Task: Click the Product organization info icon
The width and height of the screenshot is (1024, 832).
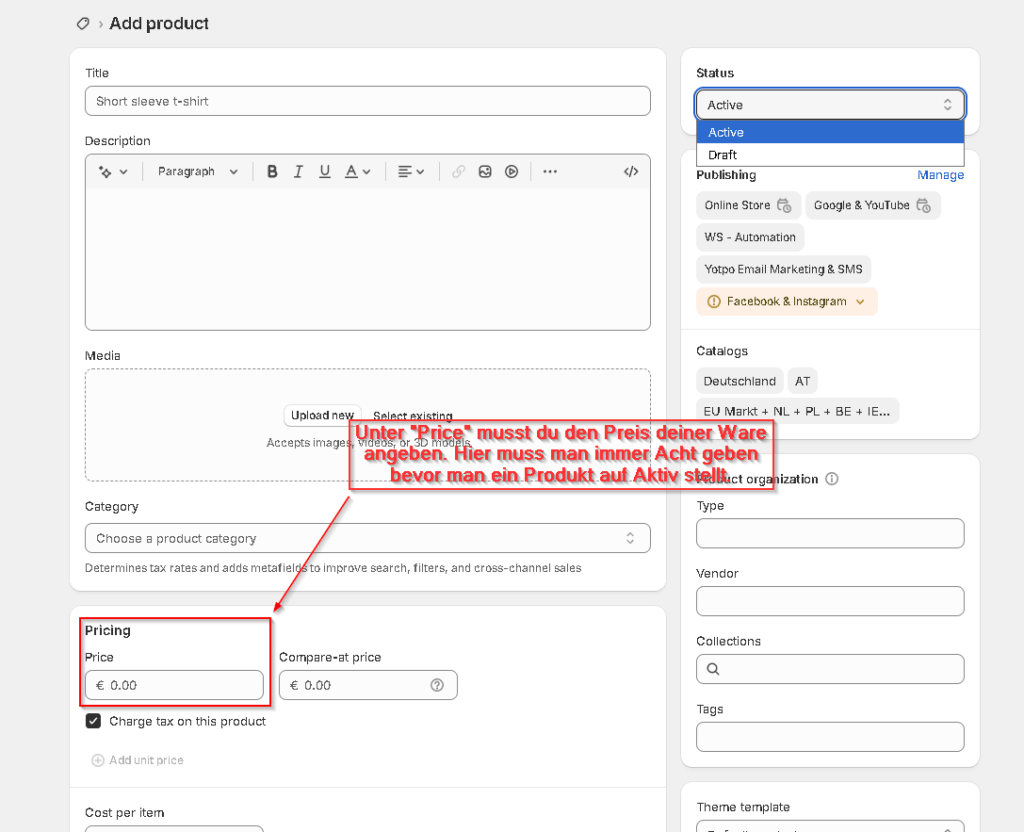Action: [x=831, y=479]
